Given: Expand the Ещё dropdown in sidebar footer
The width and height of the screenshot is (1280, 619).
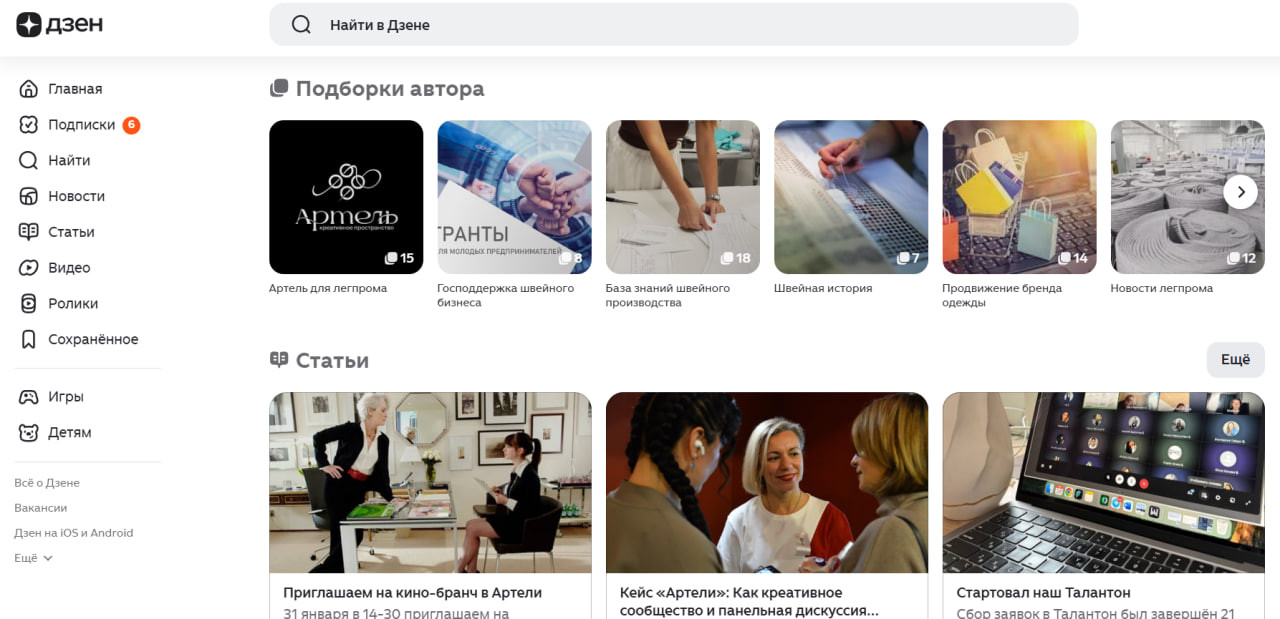Looking at the screenshot, I should [34, 558].
